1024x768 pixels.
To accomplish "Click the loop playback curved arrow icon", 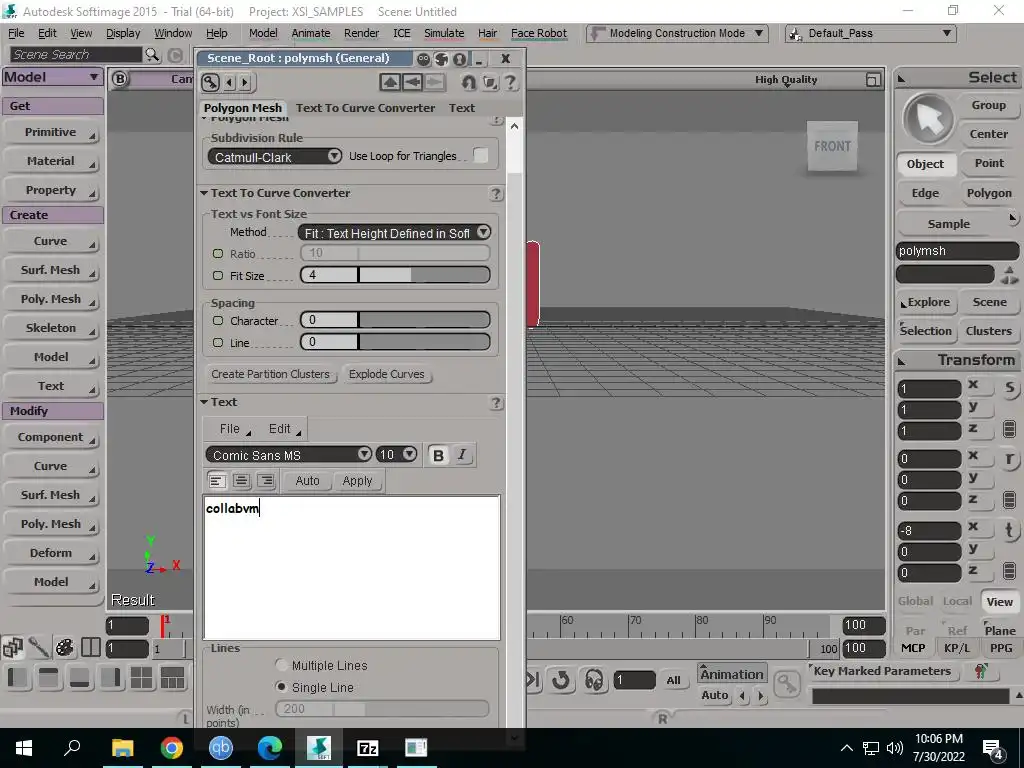I will coord(561,680).
